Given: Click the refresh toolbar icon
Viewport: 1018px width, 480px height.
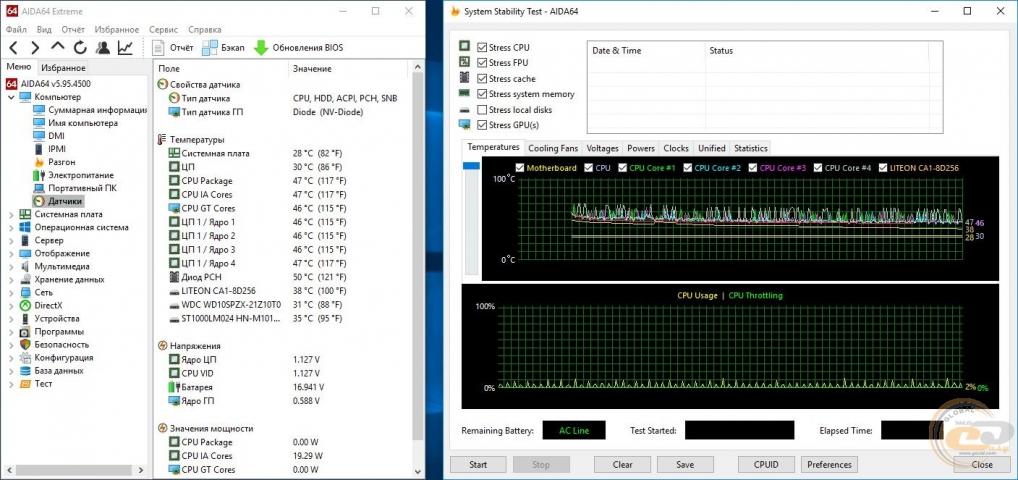Looking at the screenshot, I should coord(80,47).
